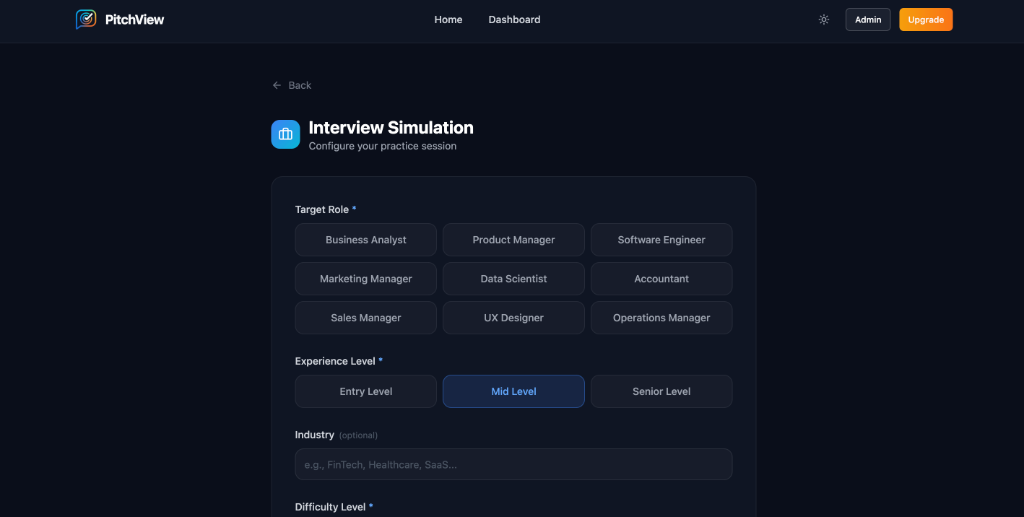This screenshot has height=517, width=1024.
Task: Choose the Data Scientist role
Action: point(513,279)
